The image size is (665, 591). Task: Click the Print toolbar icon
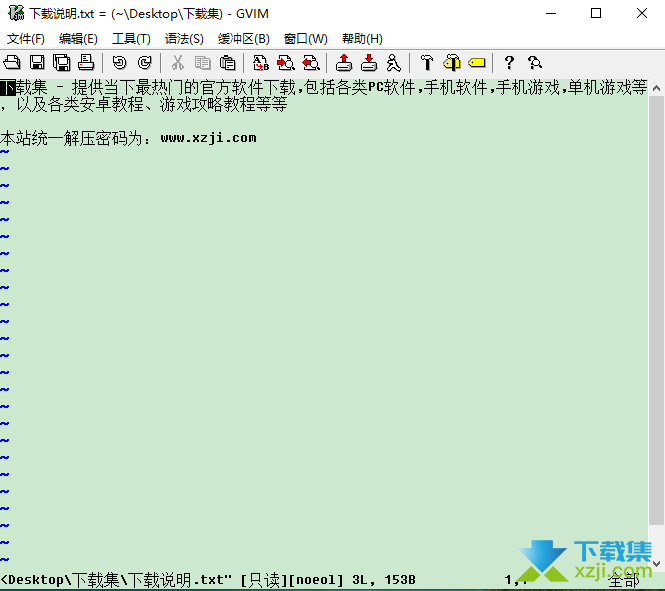coord(86,63)
